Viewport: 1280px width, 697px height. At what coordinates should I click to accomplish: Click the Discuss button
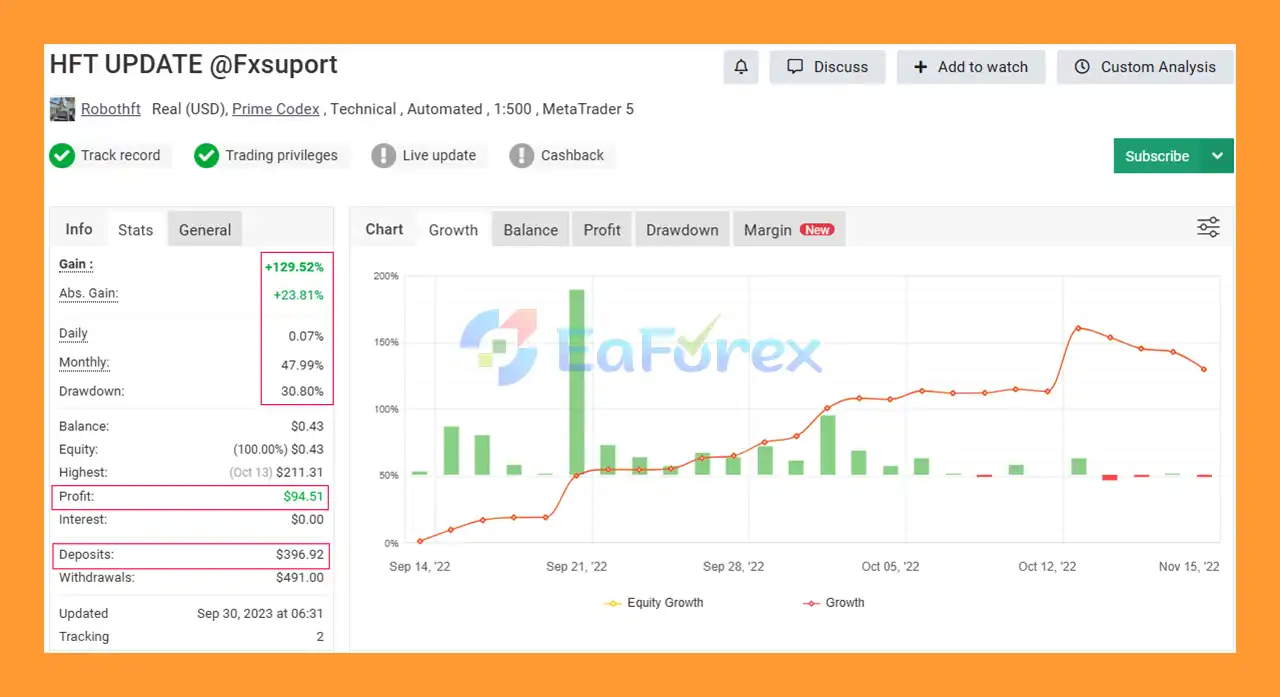coord(827,67)
